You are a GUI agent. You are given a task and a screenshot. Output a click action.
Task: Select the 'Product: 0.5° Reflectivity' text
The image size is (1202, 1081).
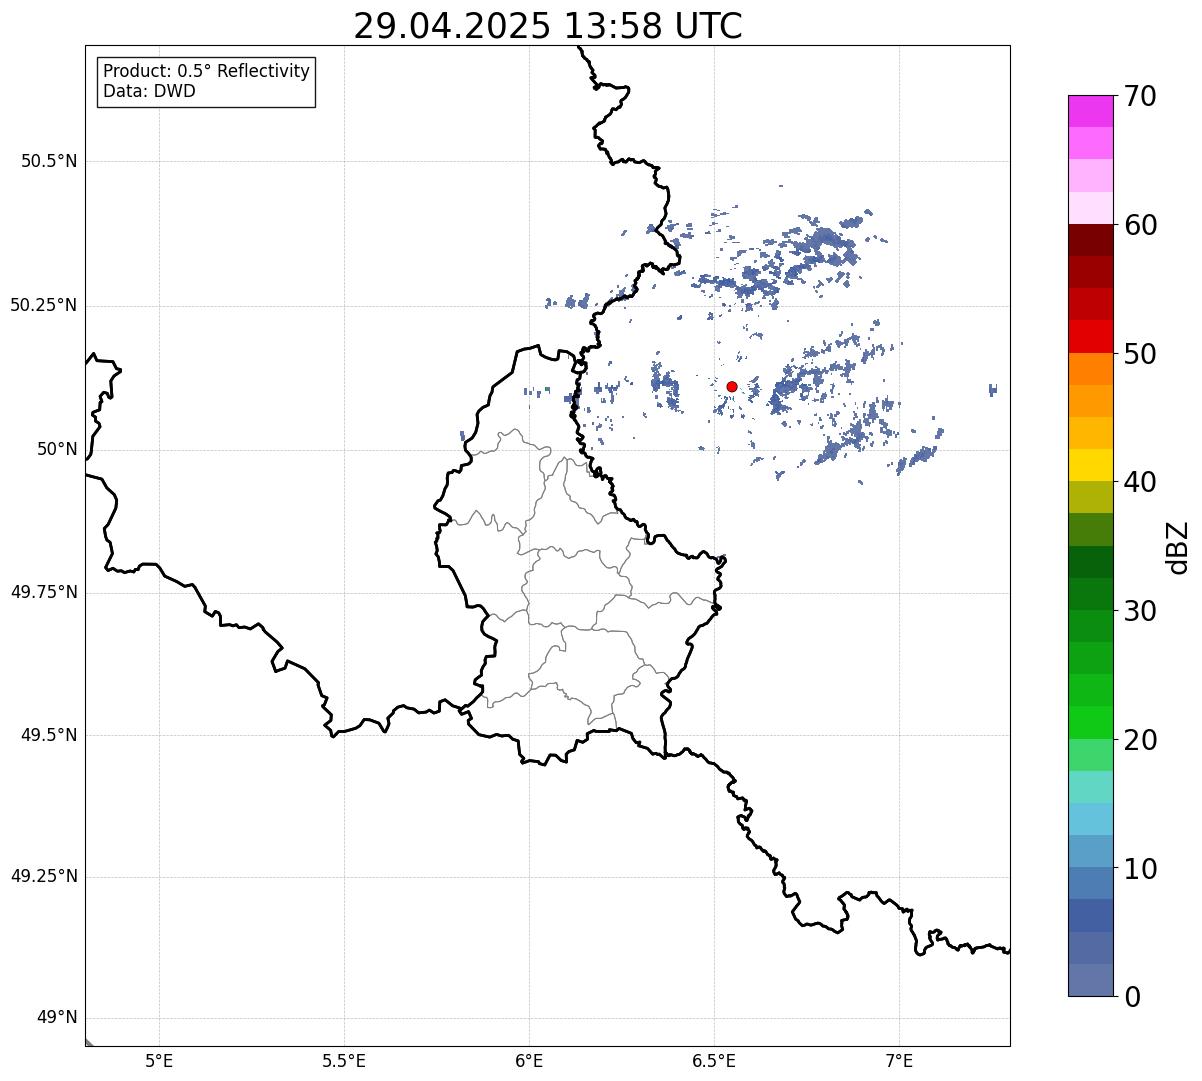(206, 71)
